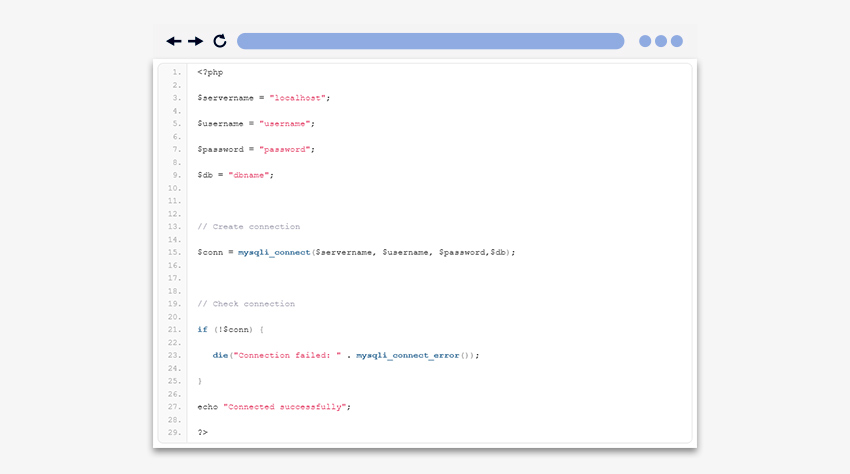The image size is (850, 474).
Task: Click line number 29 in gutter
Action: [x=174, y=433]
